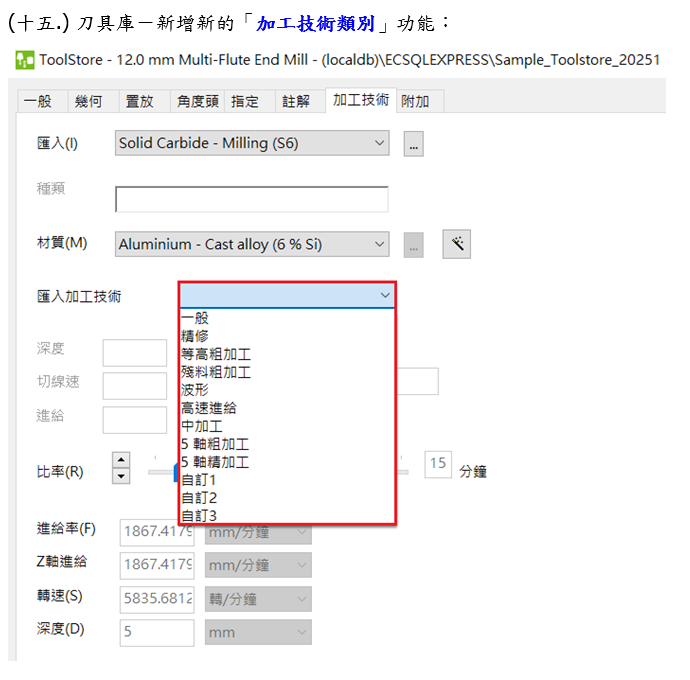Click the 深度(D) value field
Image resolution: width=690 pixels, height=680 pixels.
pos(157,632)
